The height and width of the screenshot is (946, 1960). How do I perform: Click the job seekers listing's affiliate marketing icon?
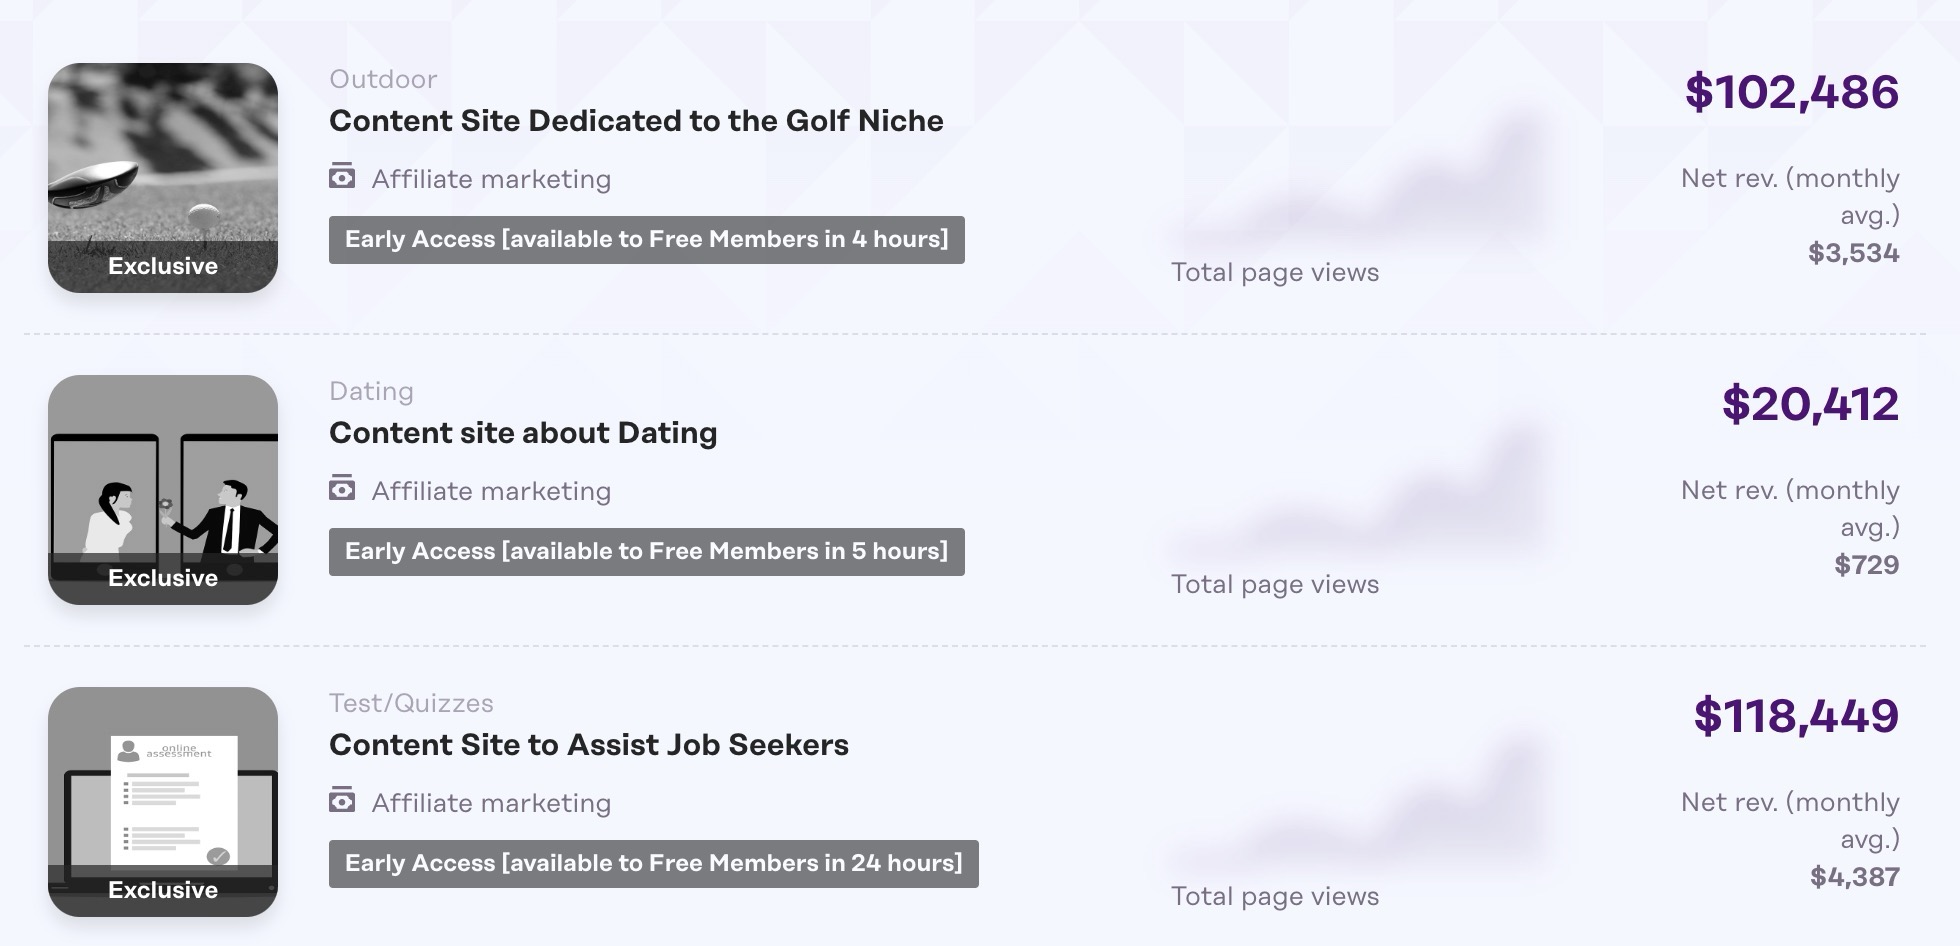(x=342, y=801)
